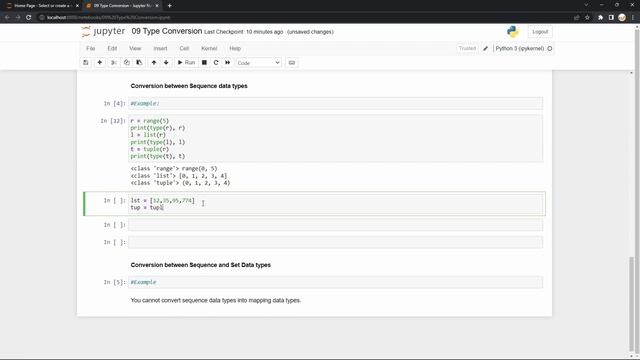
Task: Save the notebook with the floppy icon
Action: 86,62
